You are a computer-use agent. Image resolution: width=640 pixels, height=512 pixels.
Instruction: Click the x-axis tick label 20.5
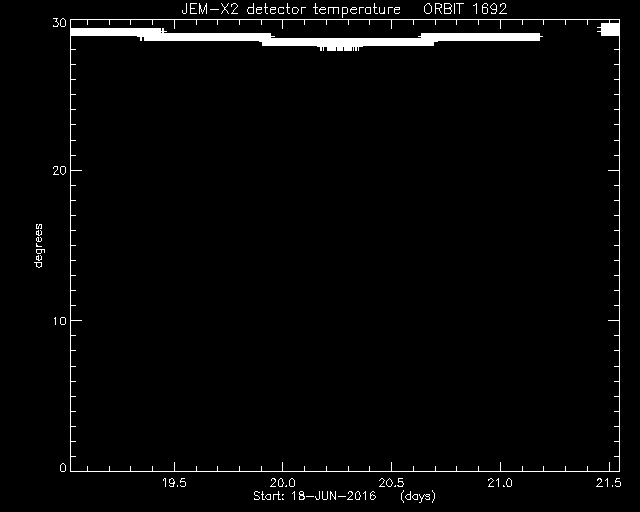coord(391,483)
